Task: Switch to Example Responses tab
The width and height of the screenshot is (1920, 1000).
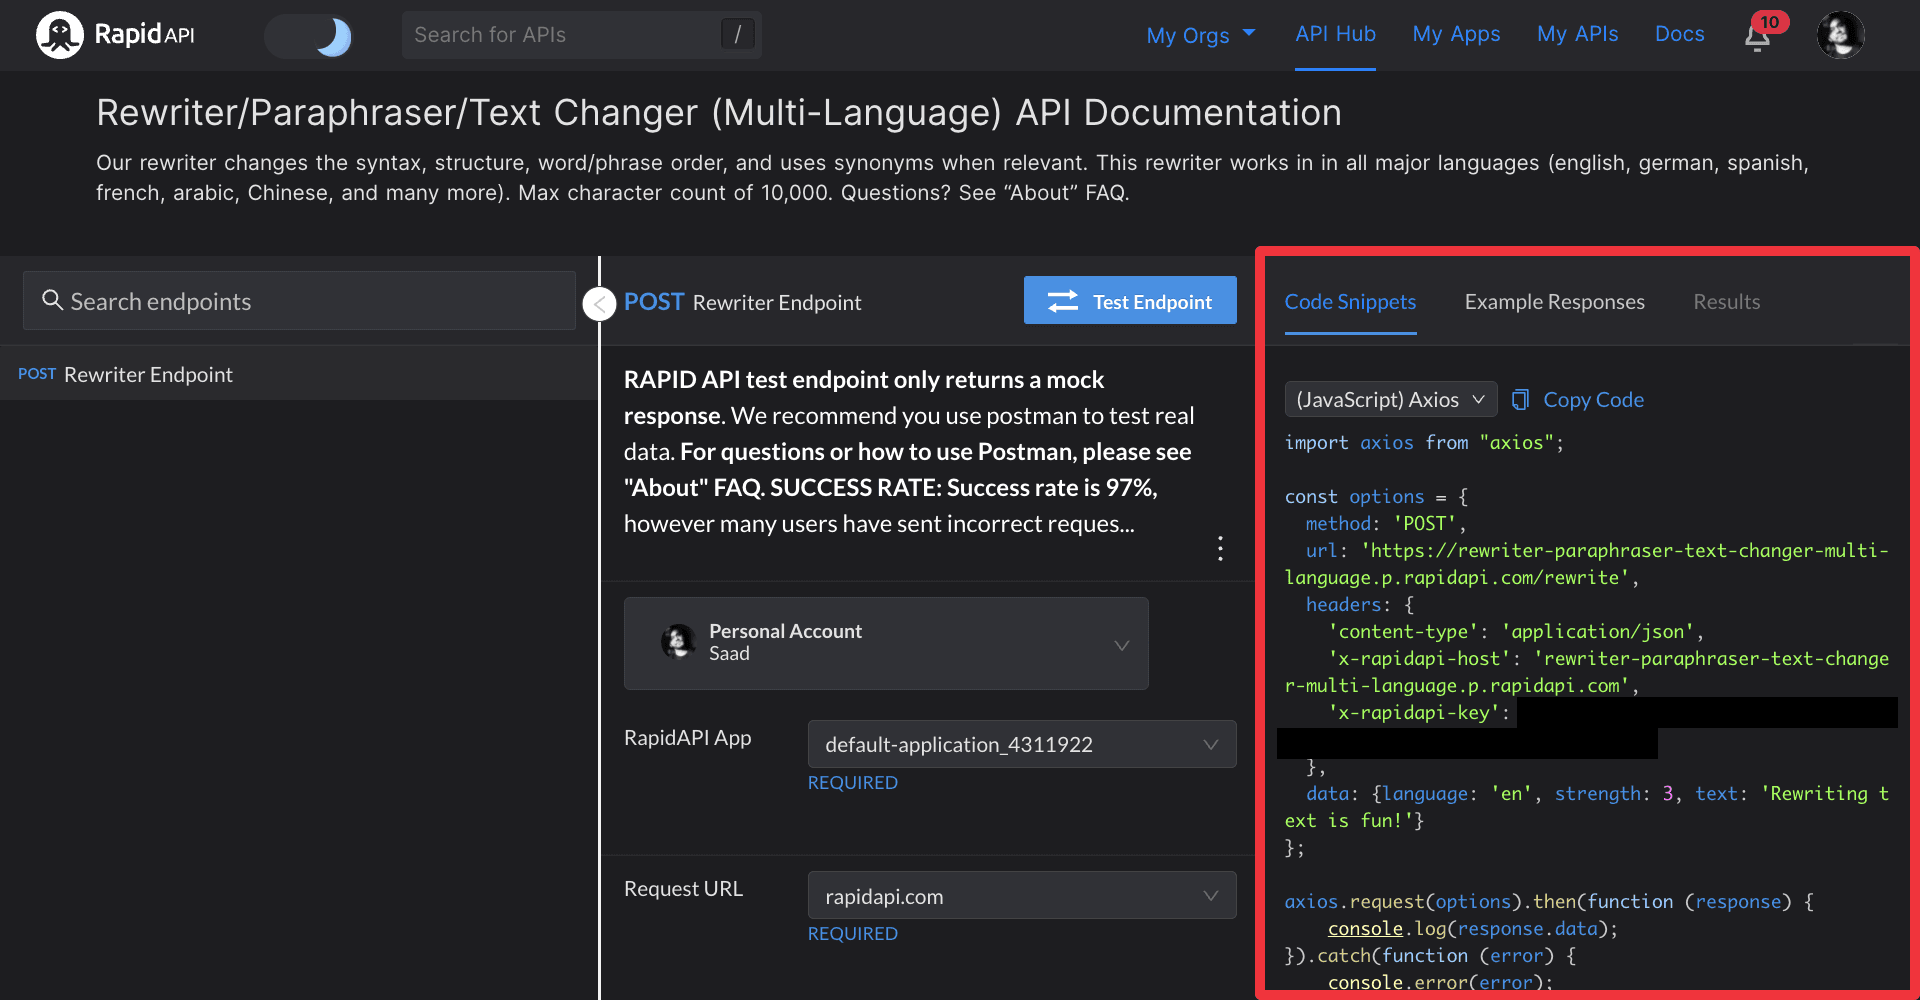Action: (x=1554, y=302)
